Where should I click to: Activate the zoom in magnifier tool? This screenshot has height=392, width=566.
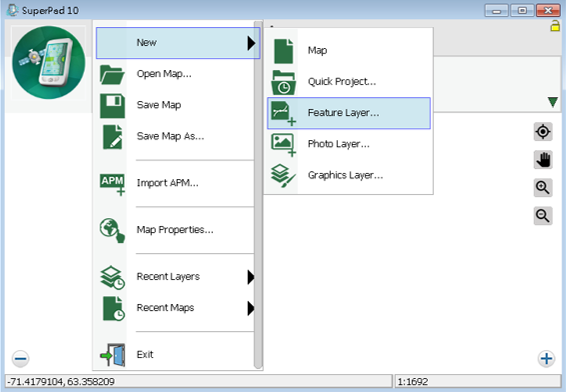tap(543, 188)
